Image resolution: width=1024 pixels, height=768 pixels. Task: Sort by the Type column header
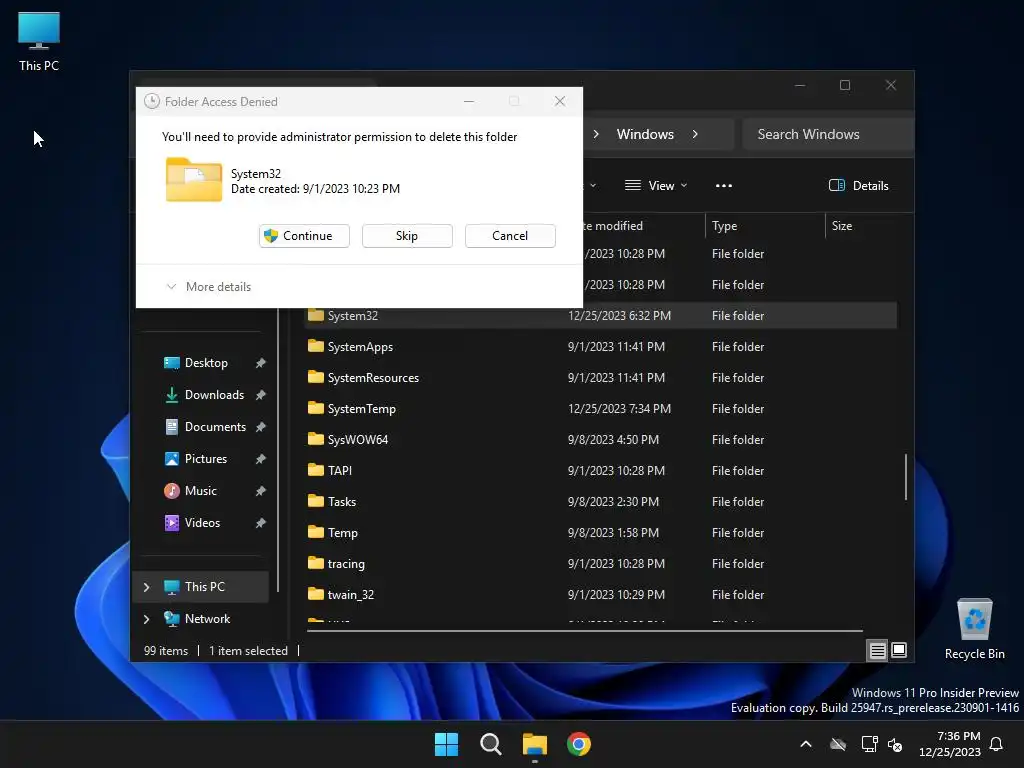pos(765,226)
